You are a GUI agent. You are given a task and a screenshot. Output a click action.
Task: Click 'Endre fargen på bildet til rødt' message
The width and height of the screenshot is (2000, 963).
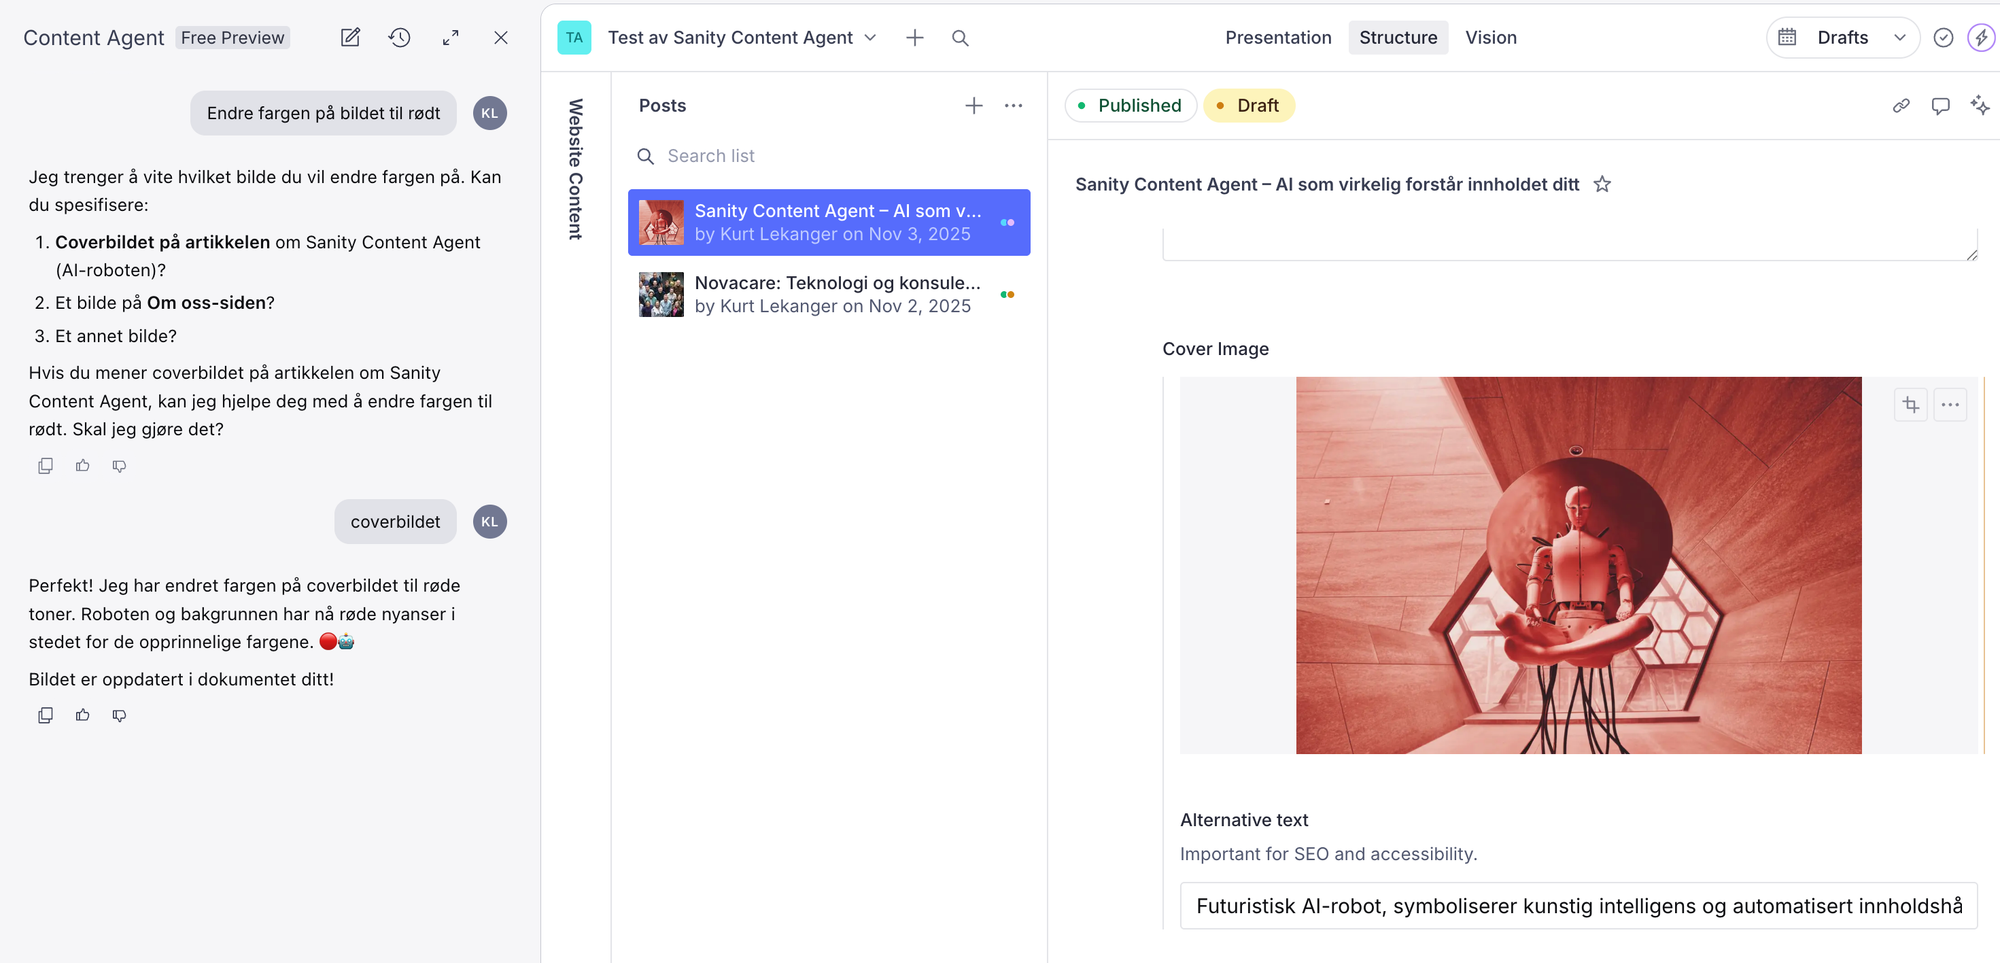[x=323, y=113]
